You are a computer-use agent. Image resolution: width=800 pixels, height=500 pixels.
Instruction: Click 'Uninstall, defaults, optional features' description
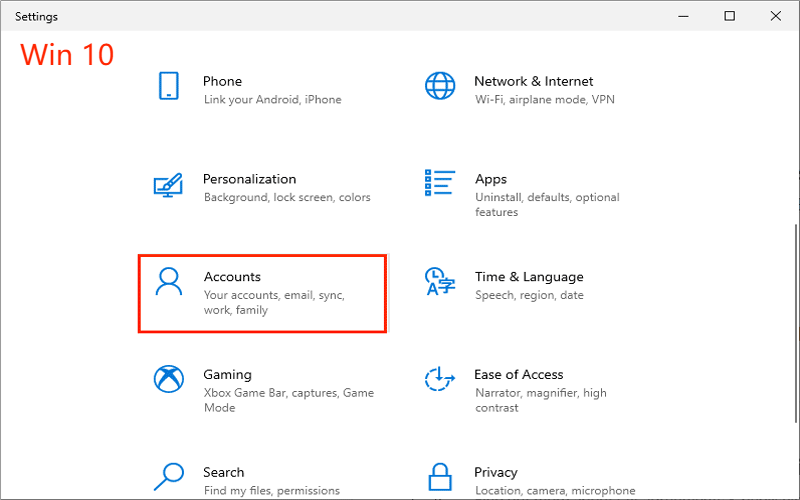point(547,205)
